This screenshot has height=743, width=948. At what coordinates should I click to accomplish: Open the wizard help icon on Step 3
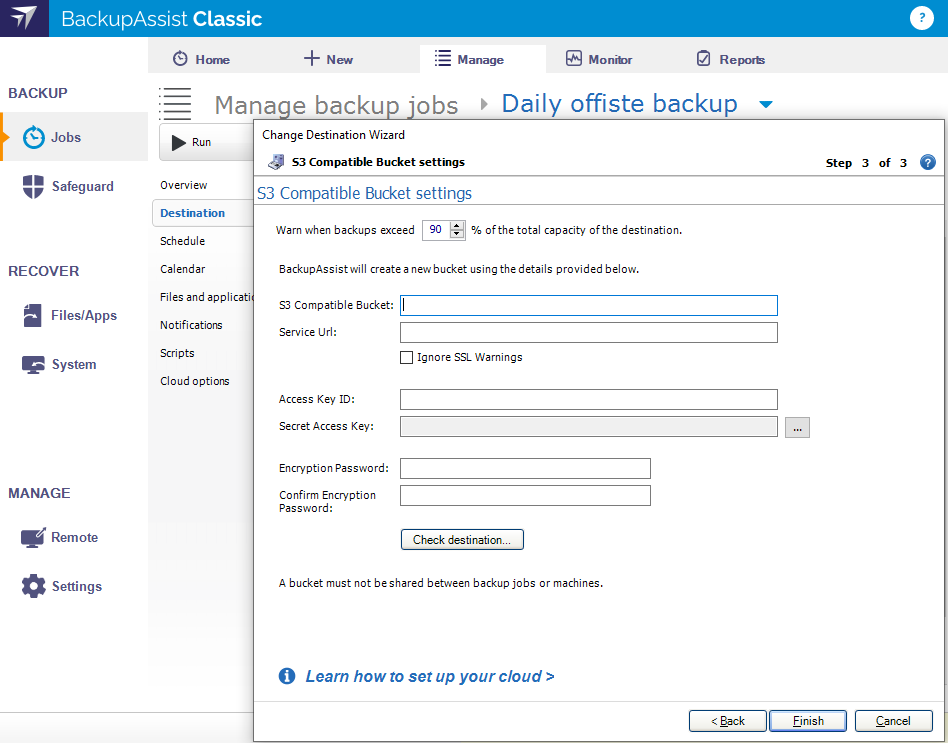tap(927, 161)
